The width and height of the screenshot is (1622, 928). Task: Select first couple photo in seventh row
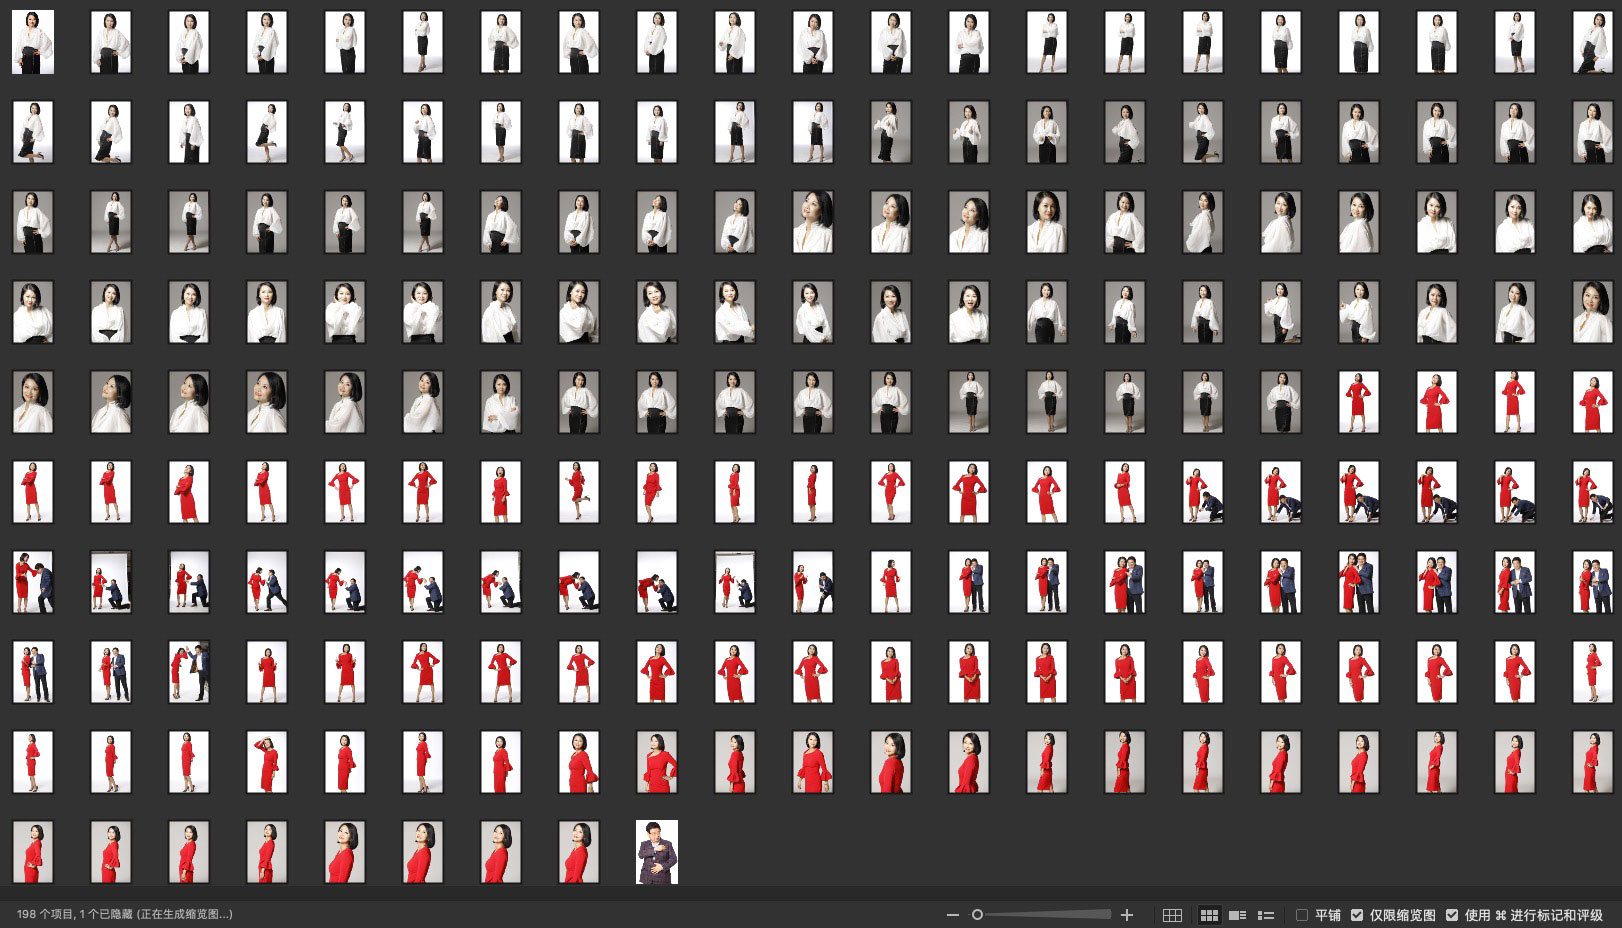tap(33, 582)
